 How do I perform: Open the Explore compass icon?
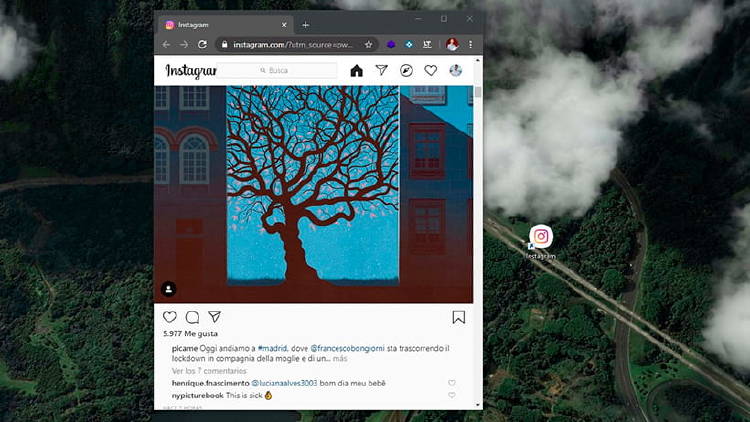tap(406, 71)
